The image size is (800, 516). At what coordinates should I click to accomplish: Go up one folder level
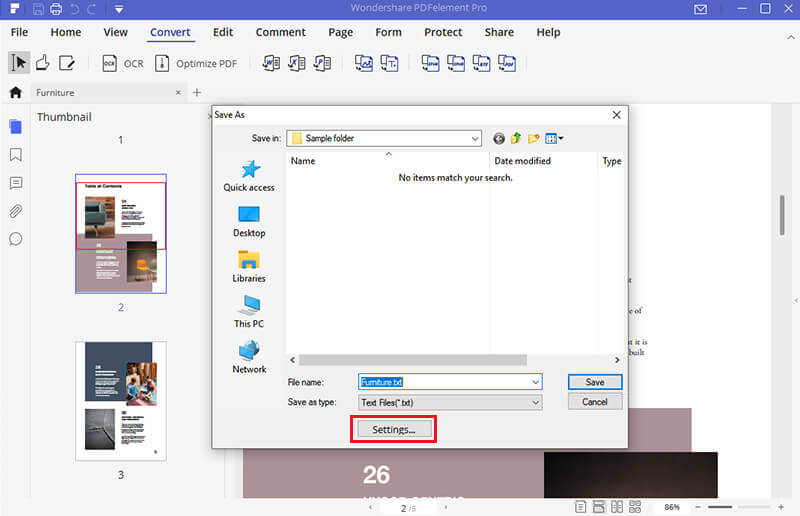(516, 138)
